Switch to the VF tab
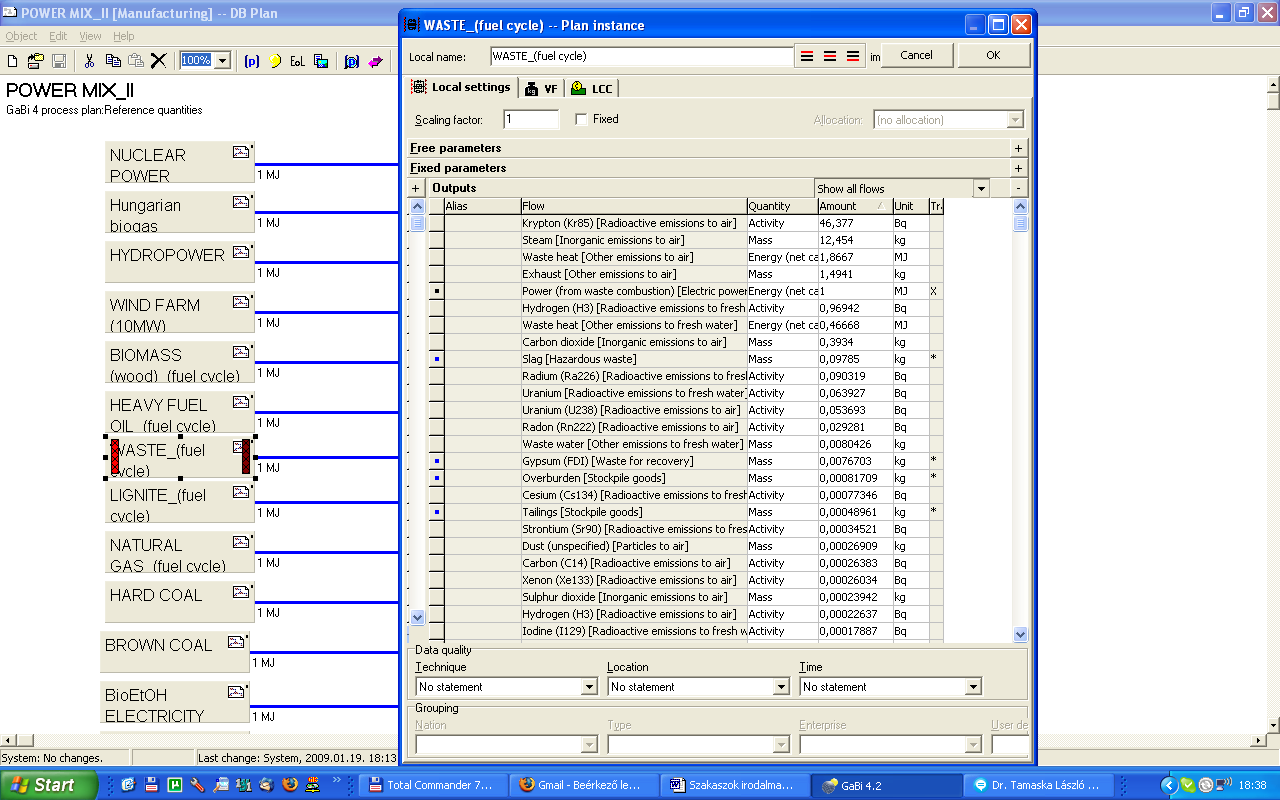Screen dimensions: 1280x800 (541, 89)
